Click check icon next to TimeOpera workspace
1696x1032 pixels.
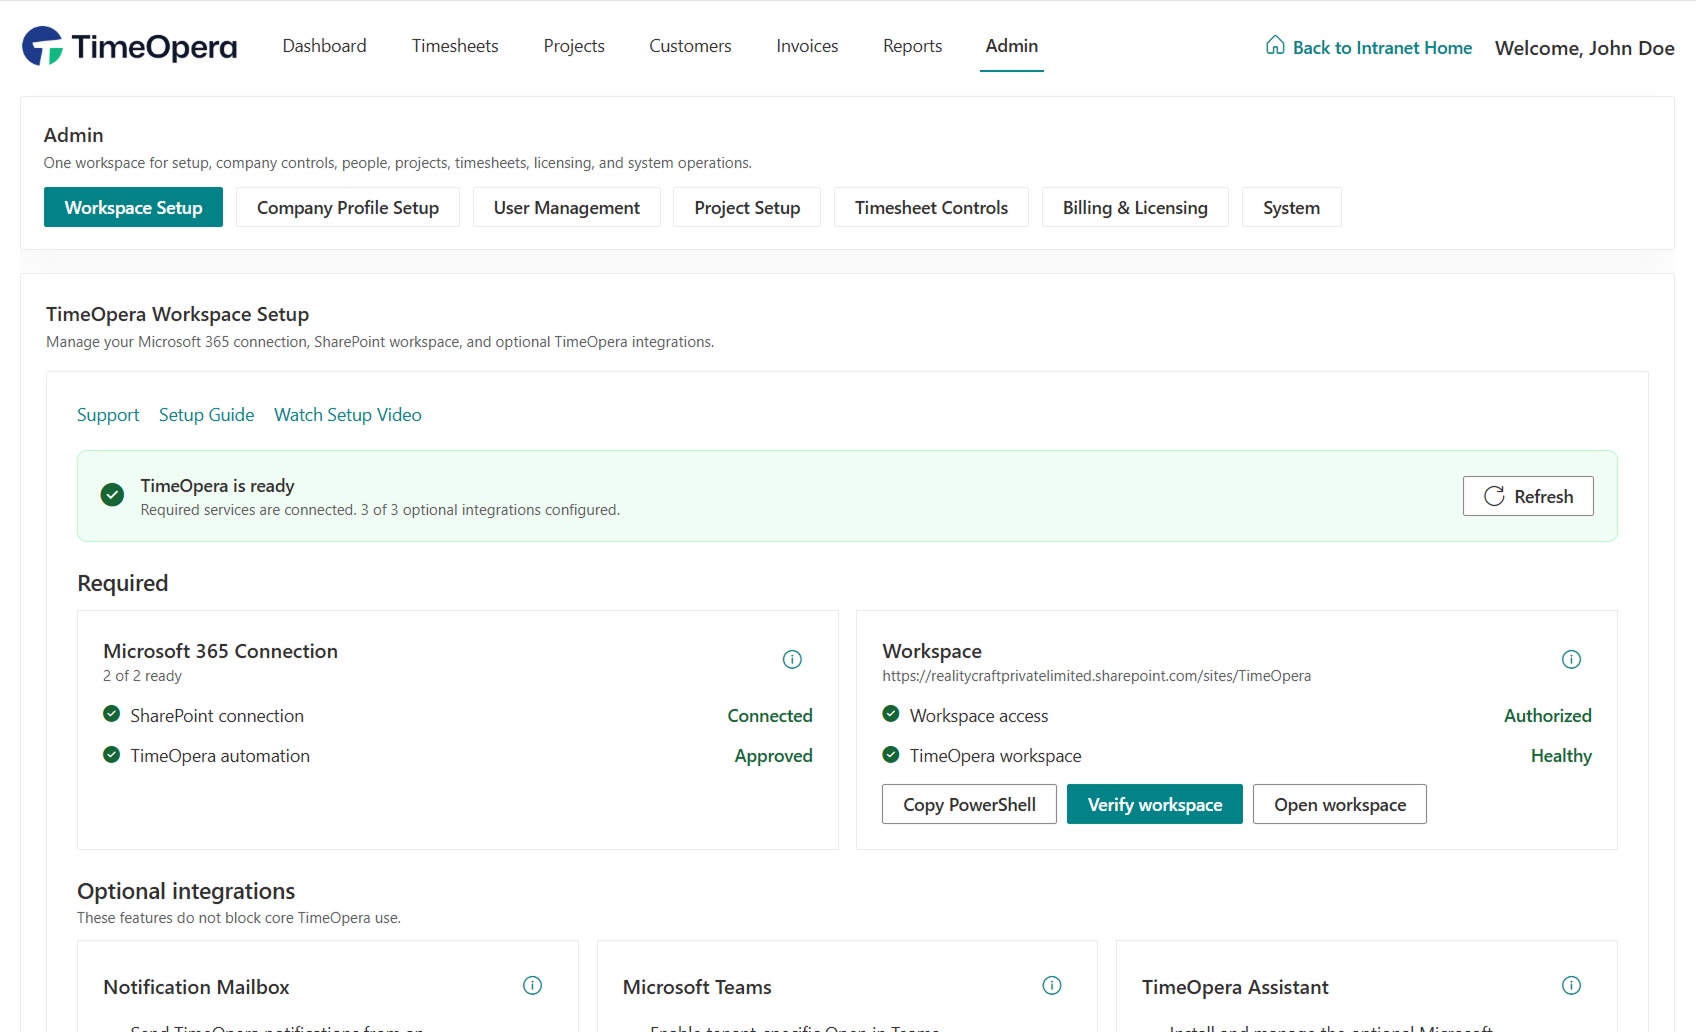click(x=890, y=754)
